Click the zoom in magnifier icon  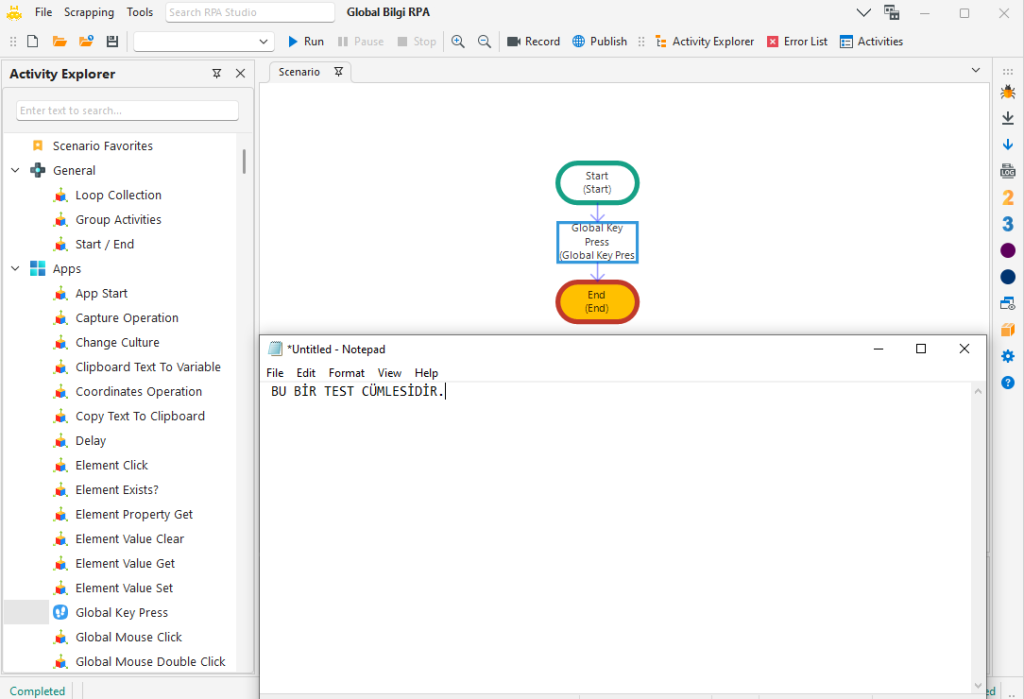[458, 42]
